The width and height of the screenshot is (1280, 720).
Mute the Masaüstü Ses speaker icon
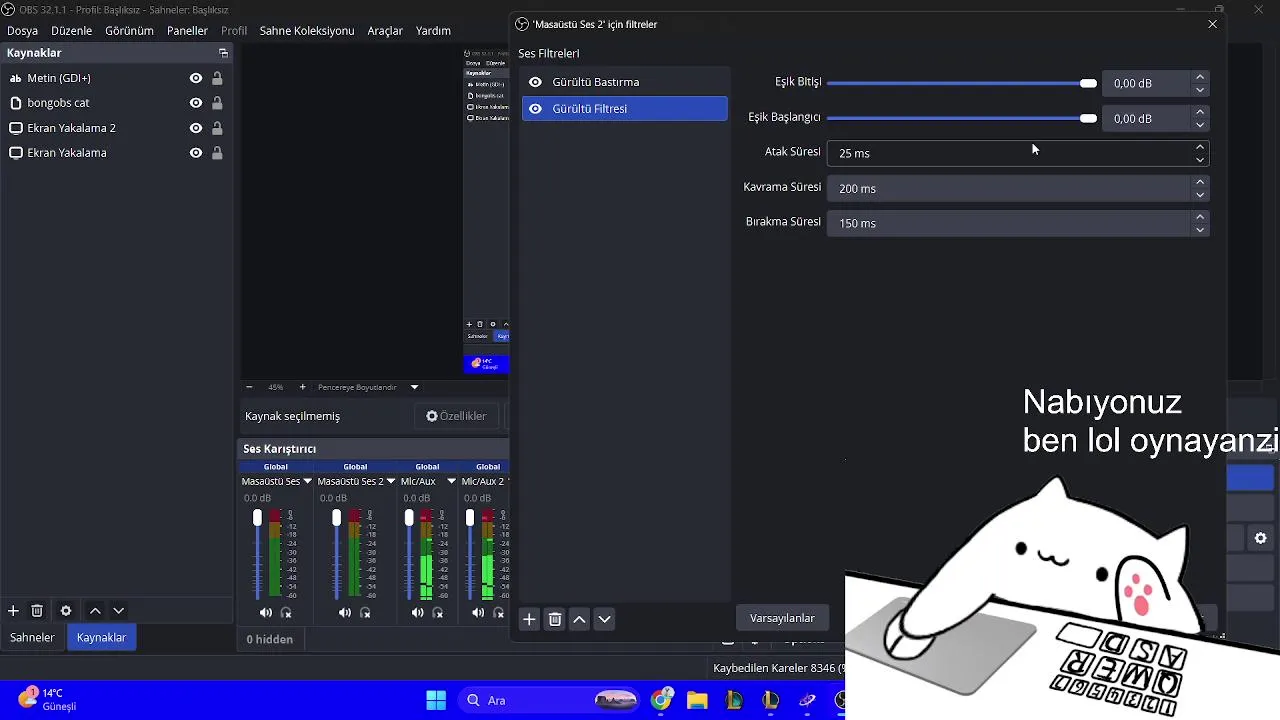coord(266,613)
